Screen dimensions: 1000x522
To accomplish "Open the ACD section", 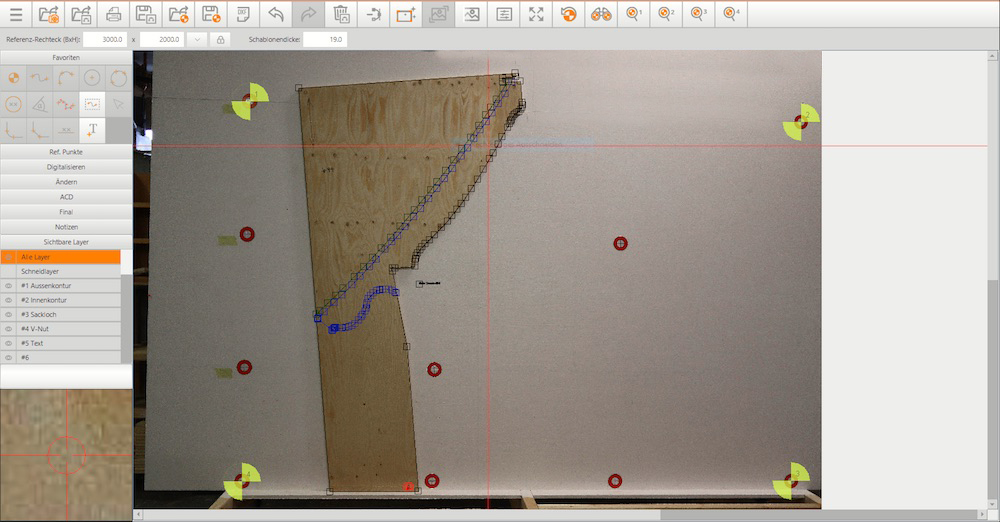I will pyautogui.click(x=66, y=197).
